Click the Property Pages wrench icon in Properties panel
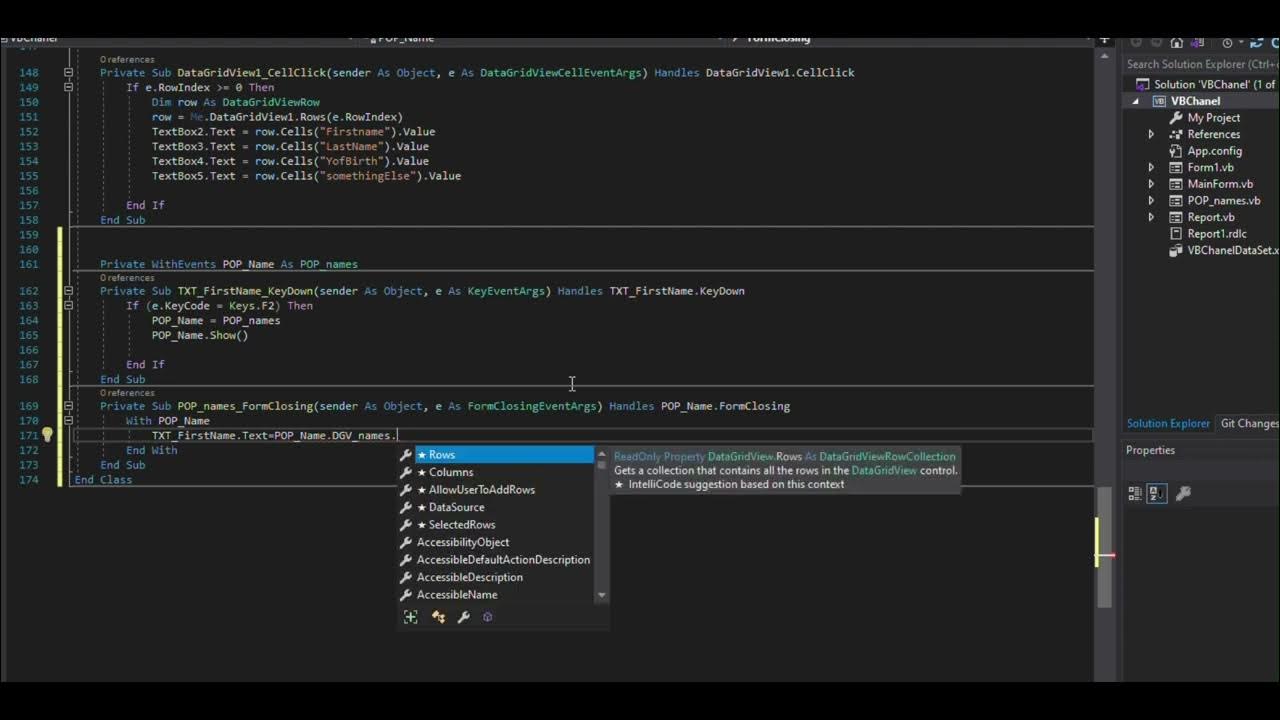Screen dimensions: 1280x720 tap(1183, 493)
